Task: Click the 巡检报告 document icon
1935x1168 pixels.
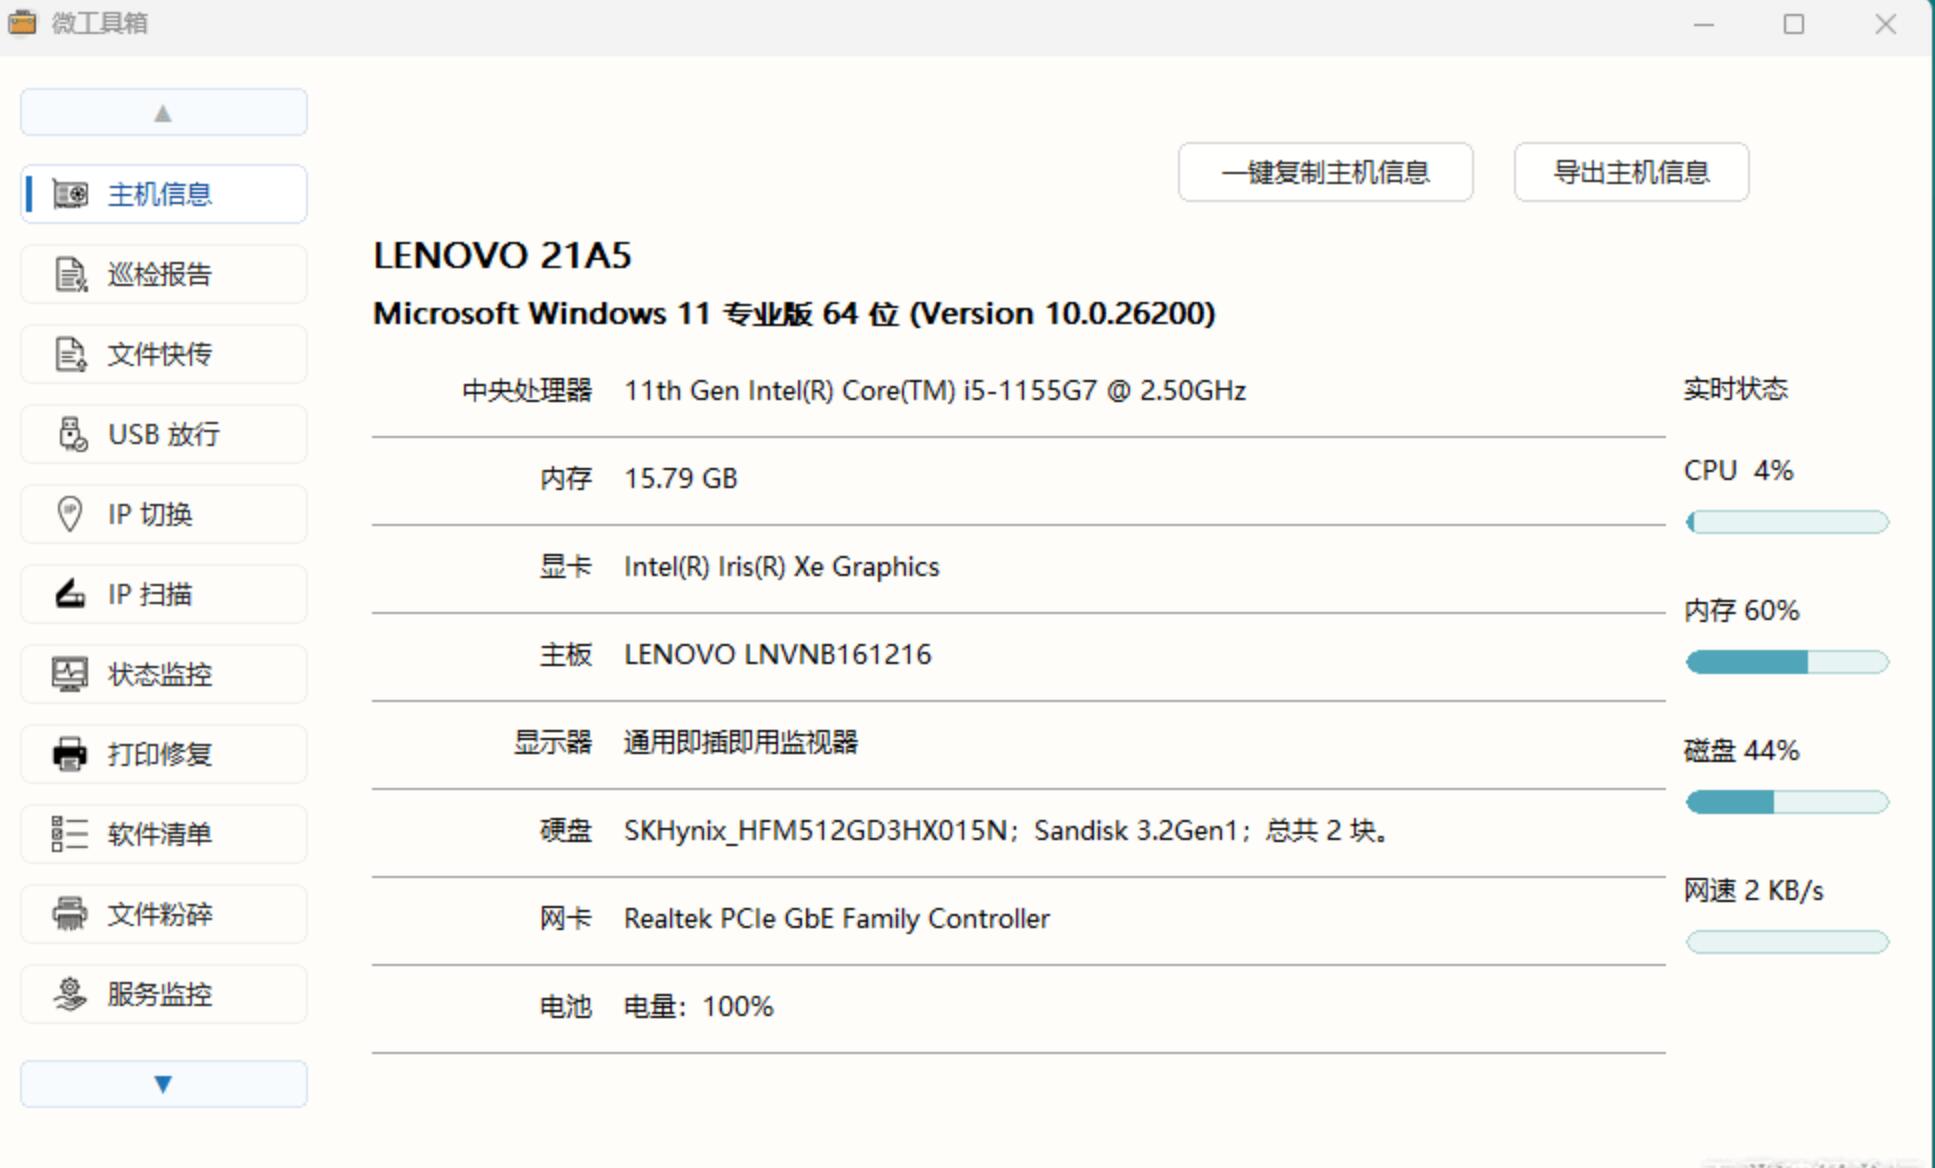Action: 70,274
